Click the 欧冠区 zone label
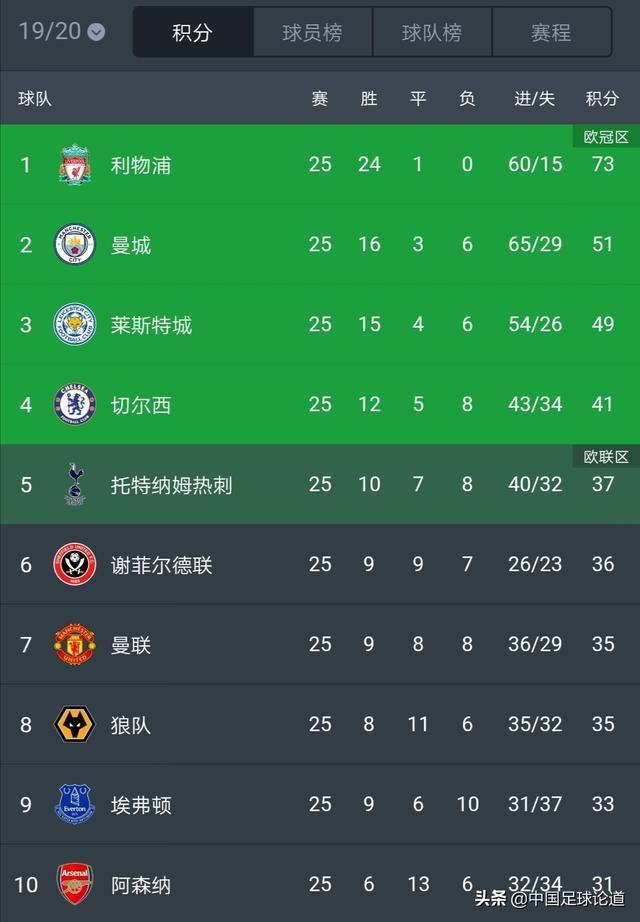The width and height of the screenshot is (640, 922). tap(606, 136)
